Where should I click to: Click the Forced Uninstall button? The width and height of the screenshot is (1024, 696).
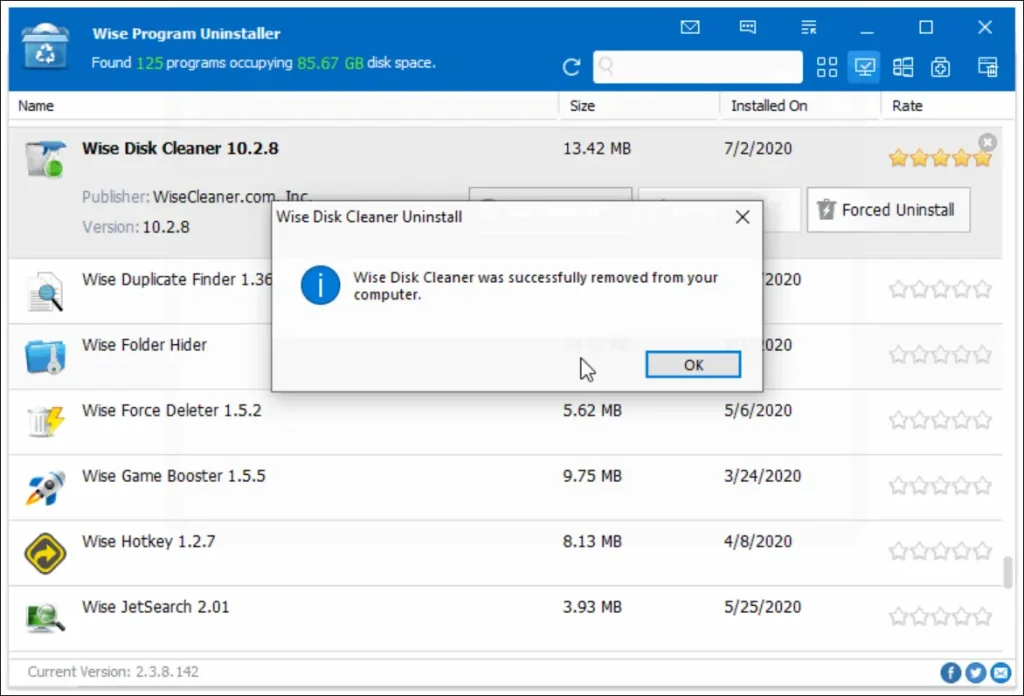click(888, 210)
